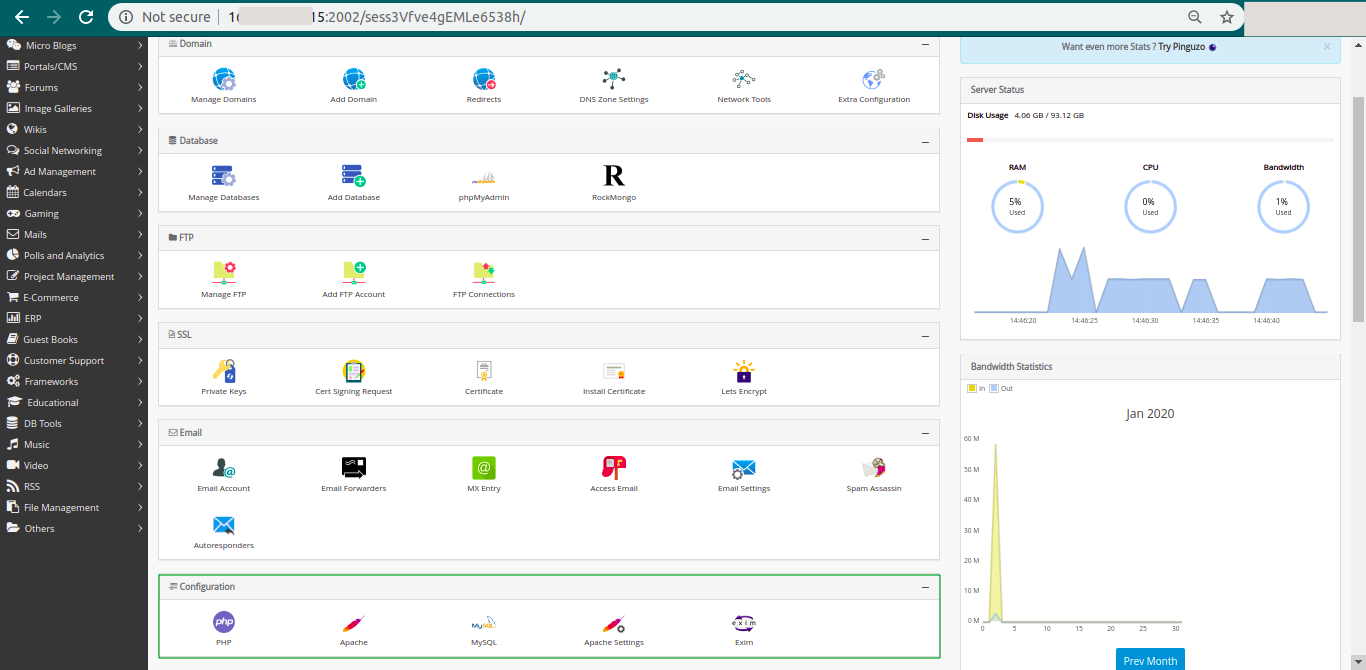Expand E-Commerce sidebar category
The width and height of the screenshot is (1366, 670).
[x=73, y=297]
